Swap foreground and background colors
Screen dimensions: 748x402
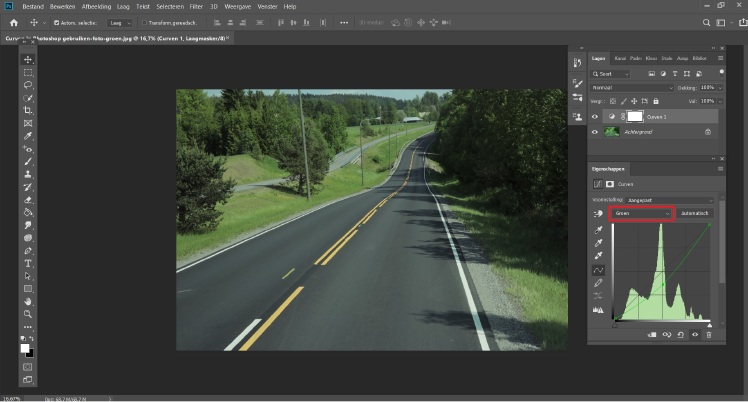[x=31, y=339]
